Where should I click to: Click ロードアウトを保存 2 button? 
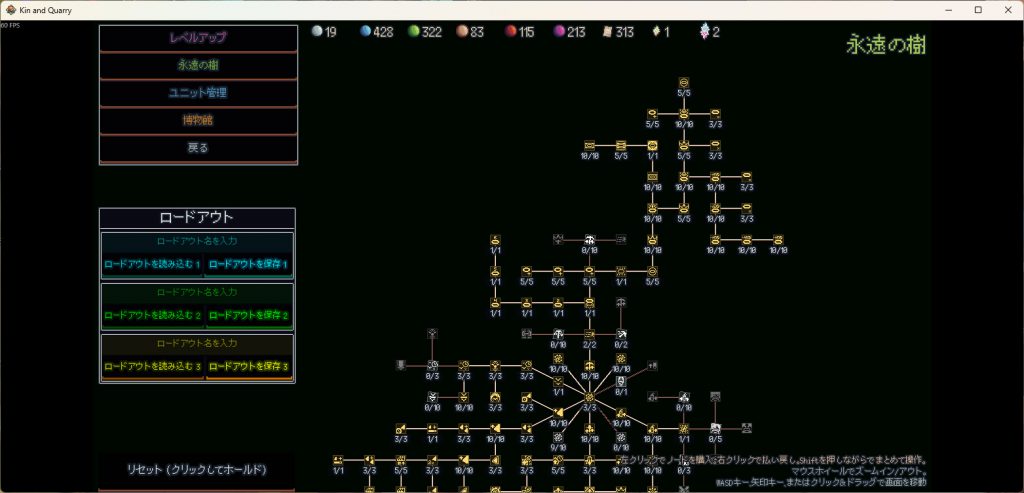point(248,316)
